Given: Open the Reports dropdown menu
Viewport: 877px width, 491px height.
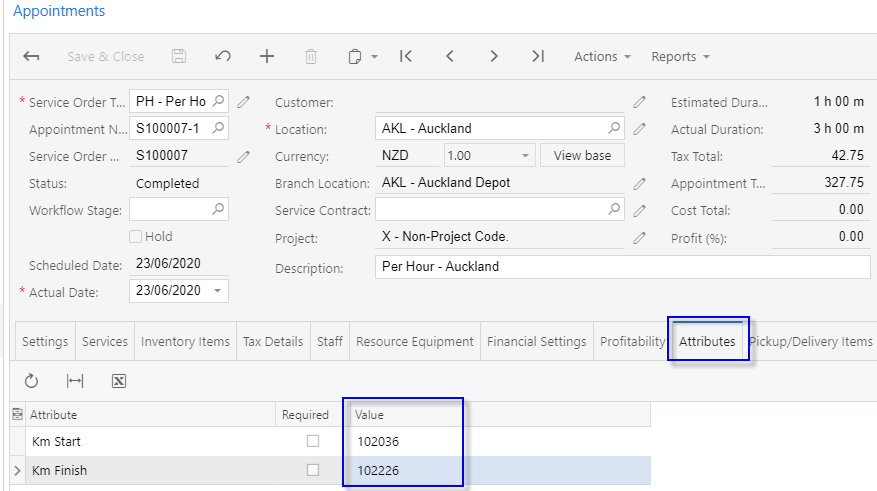Looking at the screenshot, I should [x=680, y=57].
